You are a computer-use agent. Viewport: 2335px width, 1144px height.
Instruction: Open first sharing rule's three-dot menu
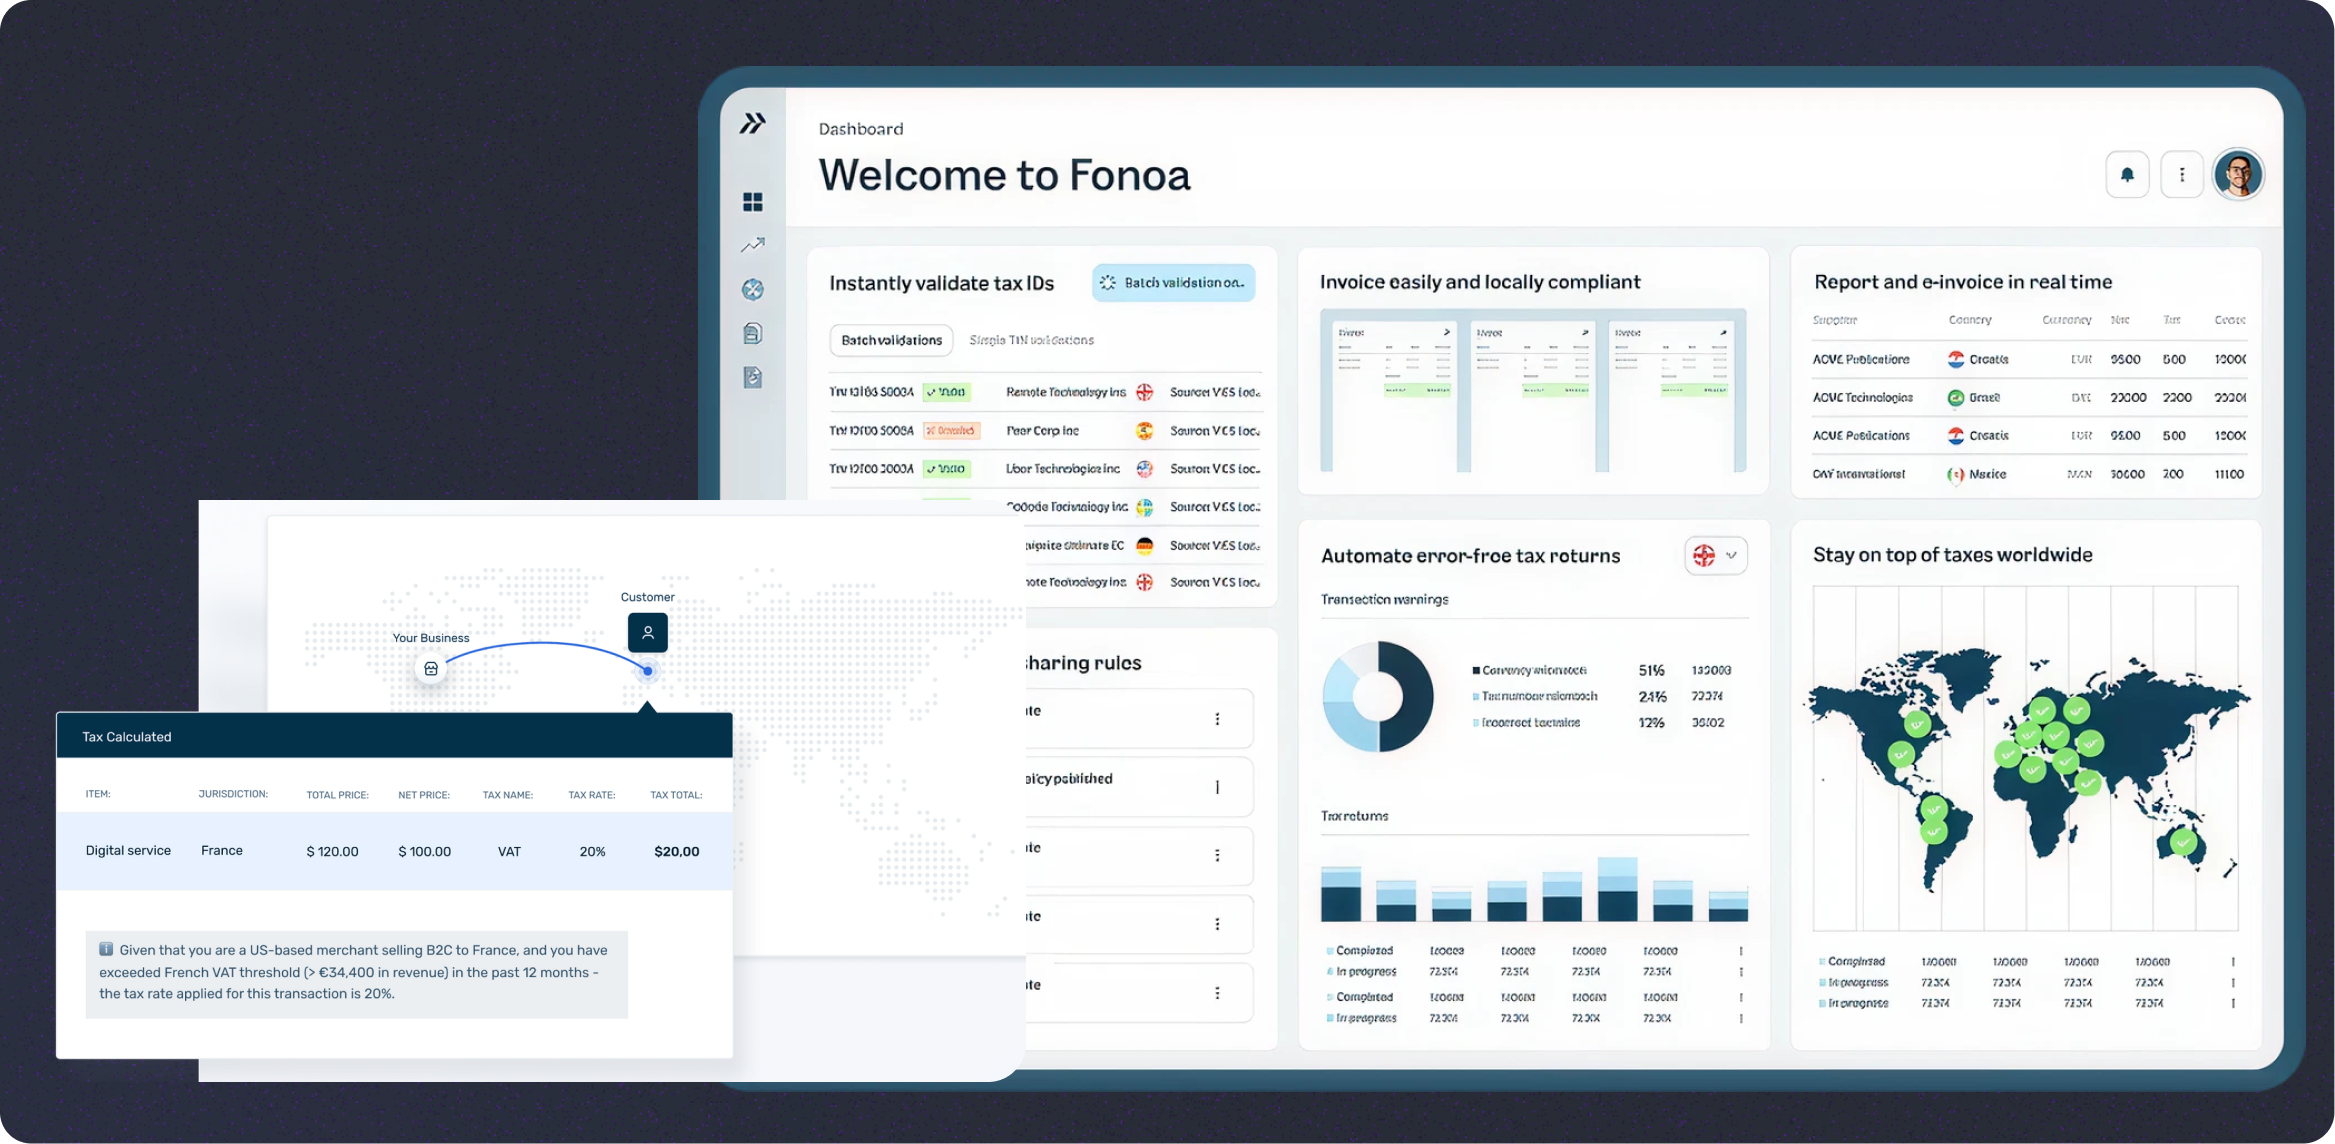coord(1217,719)
